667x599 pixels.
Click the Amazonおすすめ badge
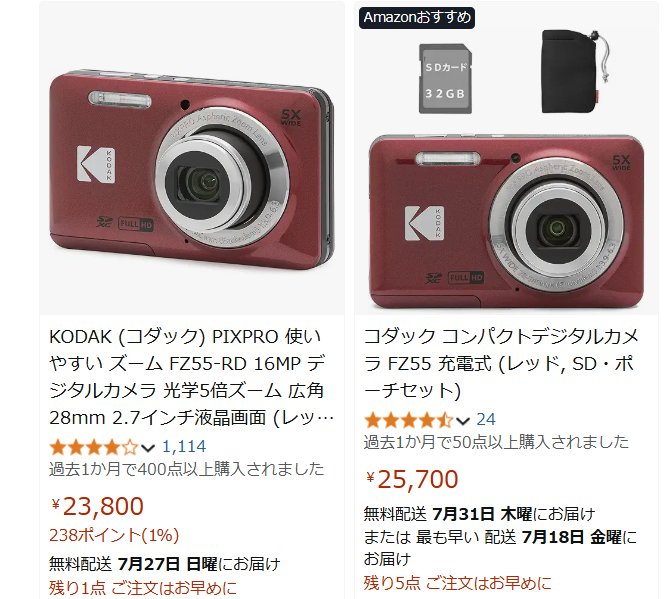(x=417, y=17)
